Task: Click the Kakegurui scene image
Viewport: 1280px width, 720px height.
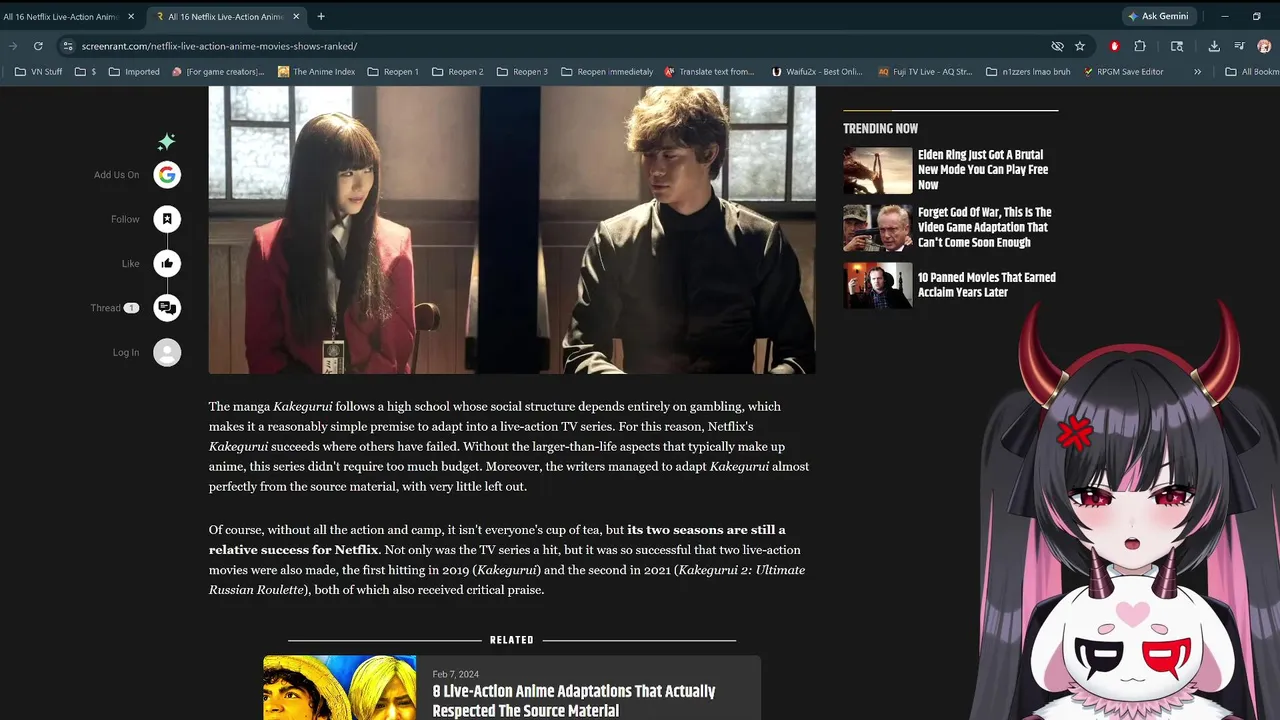Action: 512,230
